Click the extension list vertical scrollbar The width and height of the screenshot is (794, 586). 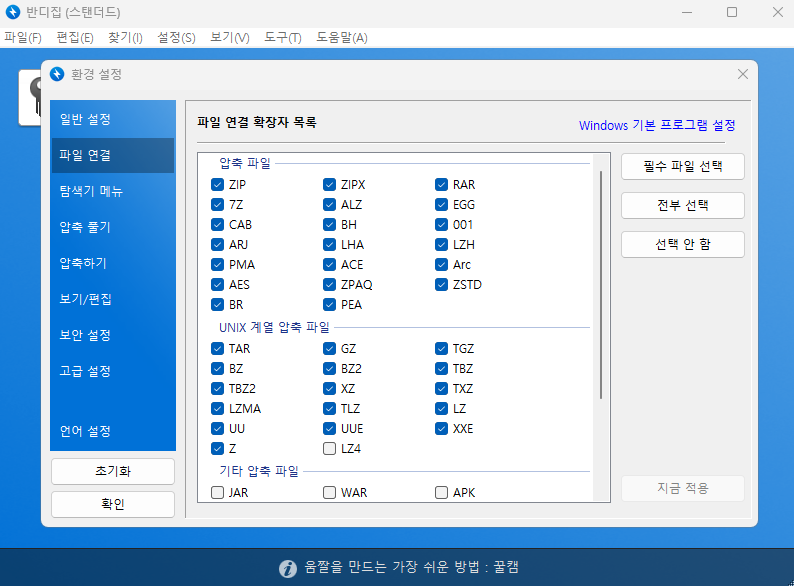(x=601, y=285)
